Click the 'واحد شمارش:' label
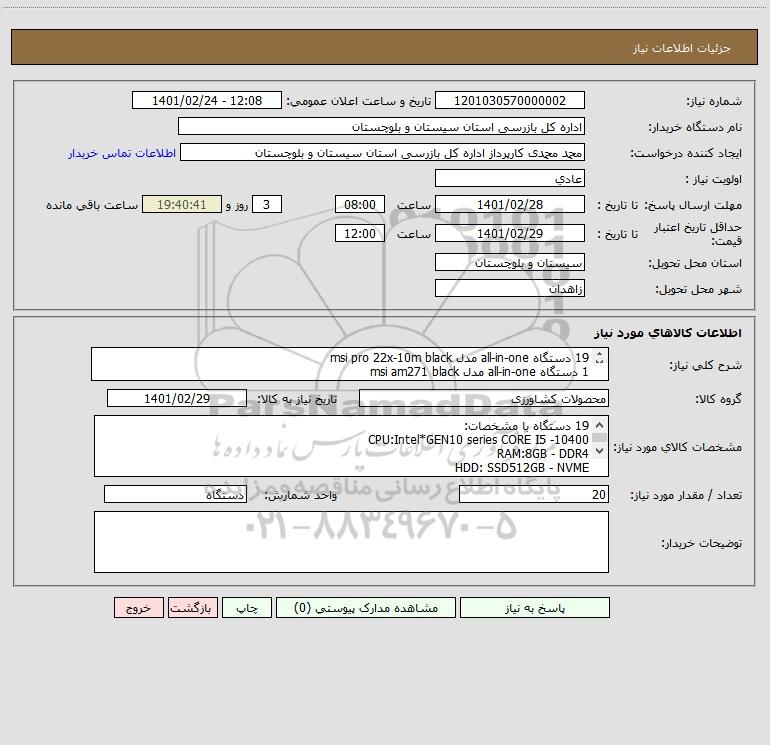Viewport: 770px width, 745px height. pos(301,495)
